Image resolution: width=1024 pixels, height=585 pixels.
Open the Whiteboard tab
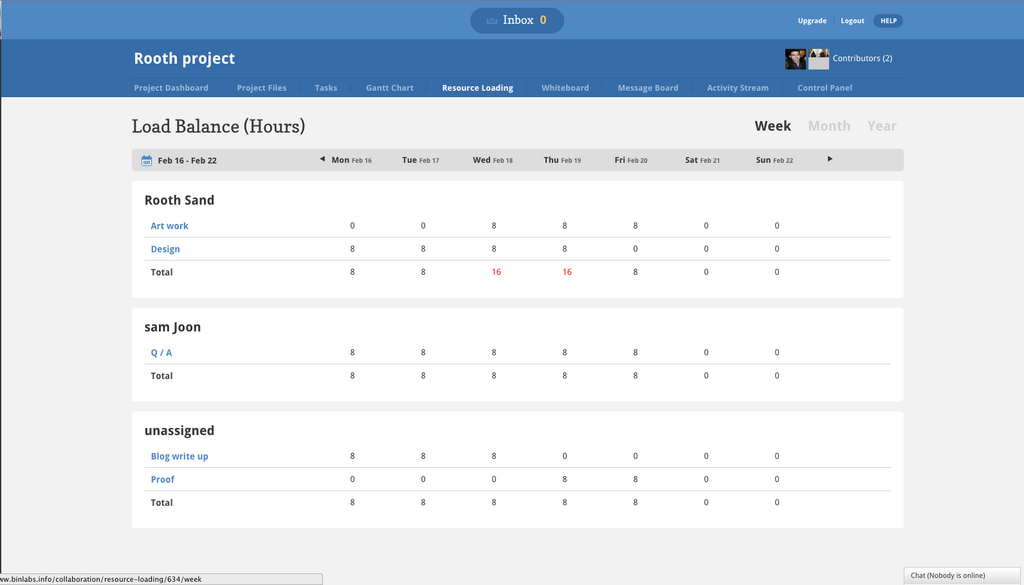(565, 88)
